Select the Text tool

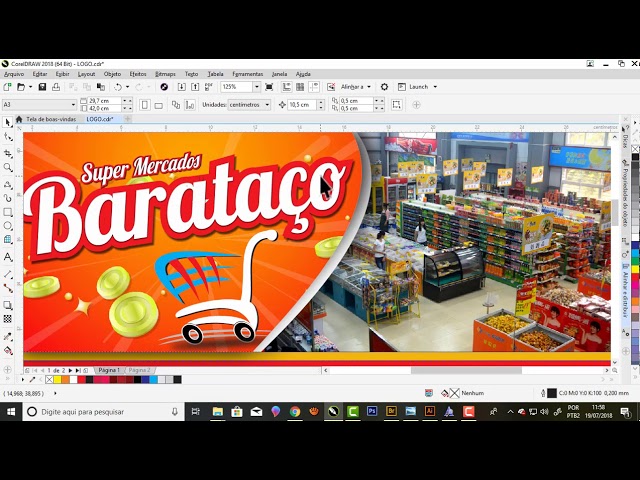tap(7, 257)
